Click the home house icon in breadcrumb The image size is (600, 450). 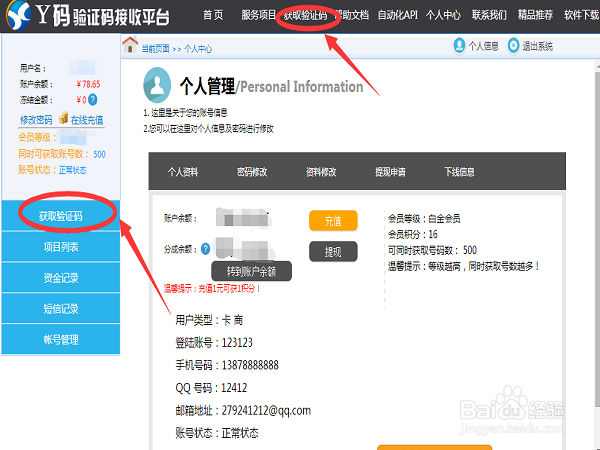tap(130, 45)
